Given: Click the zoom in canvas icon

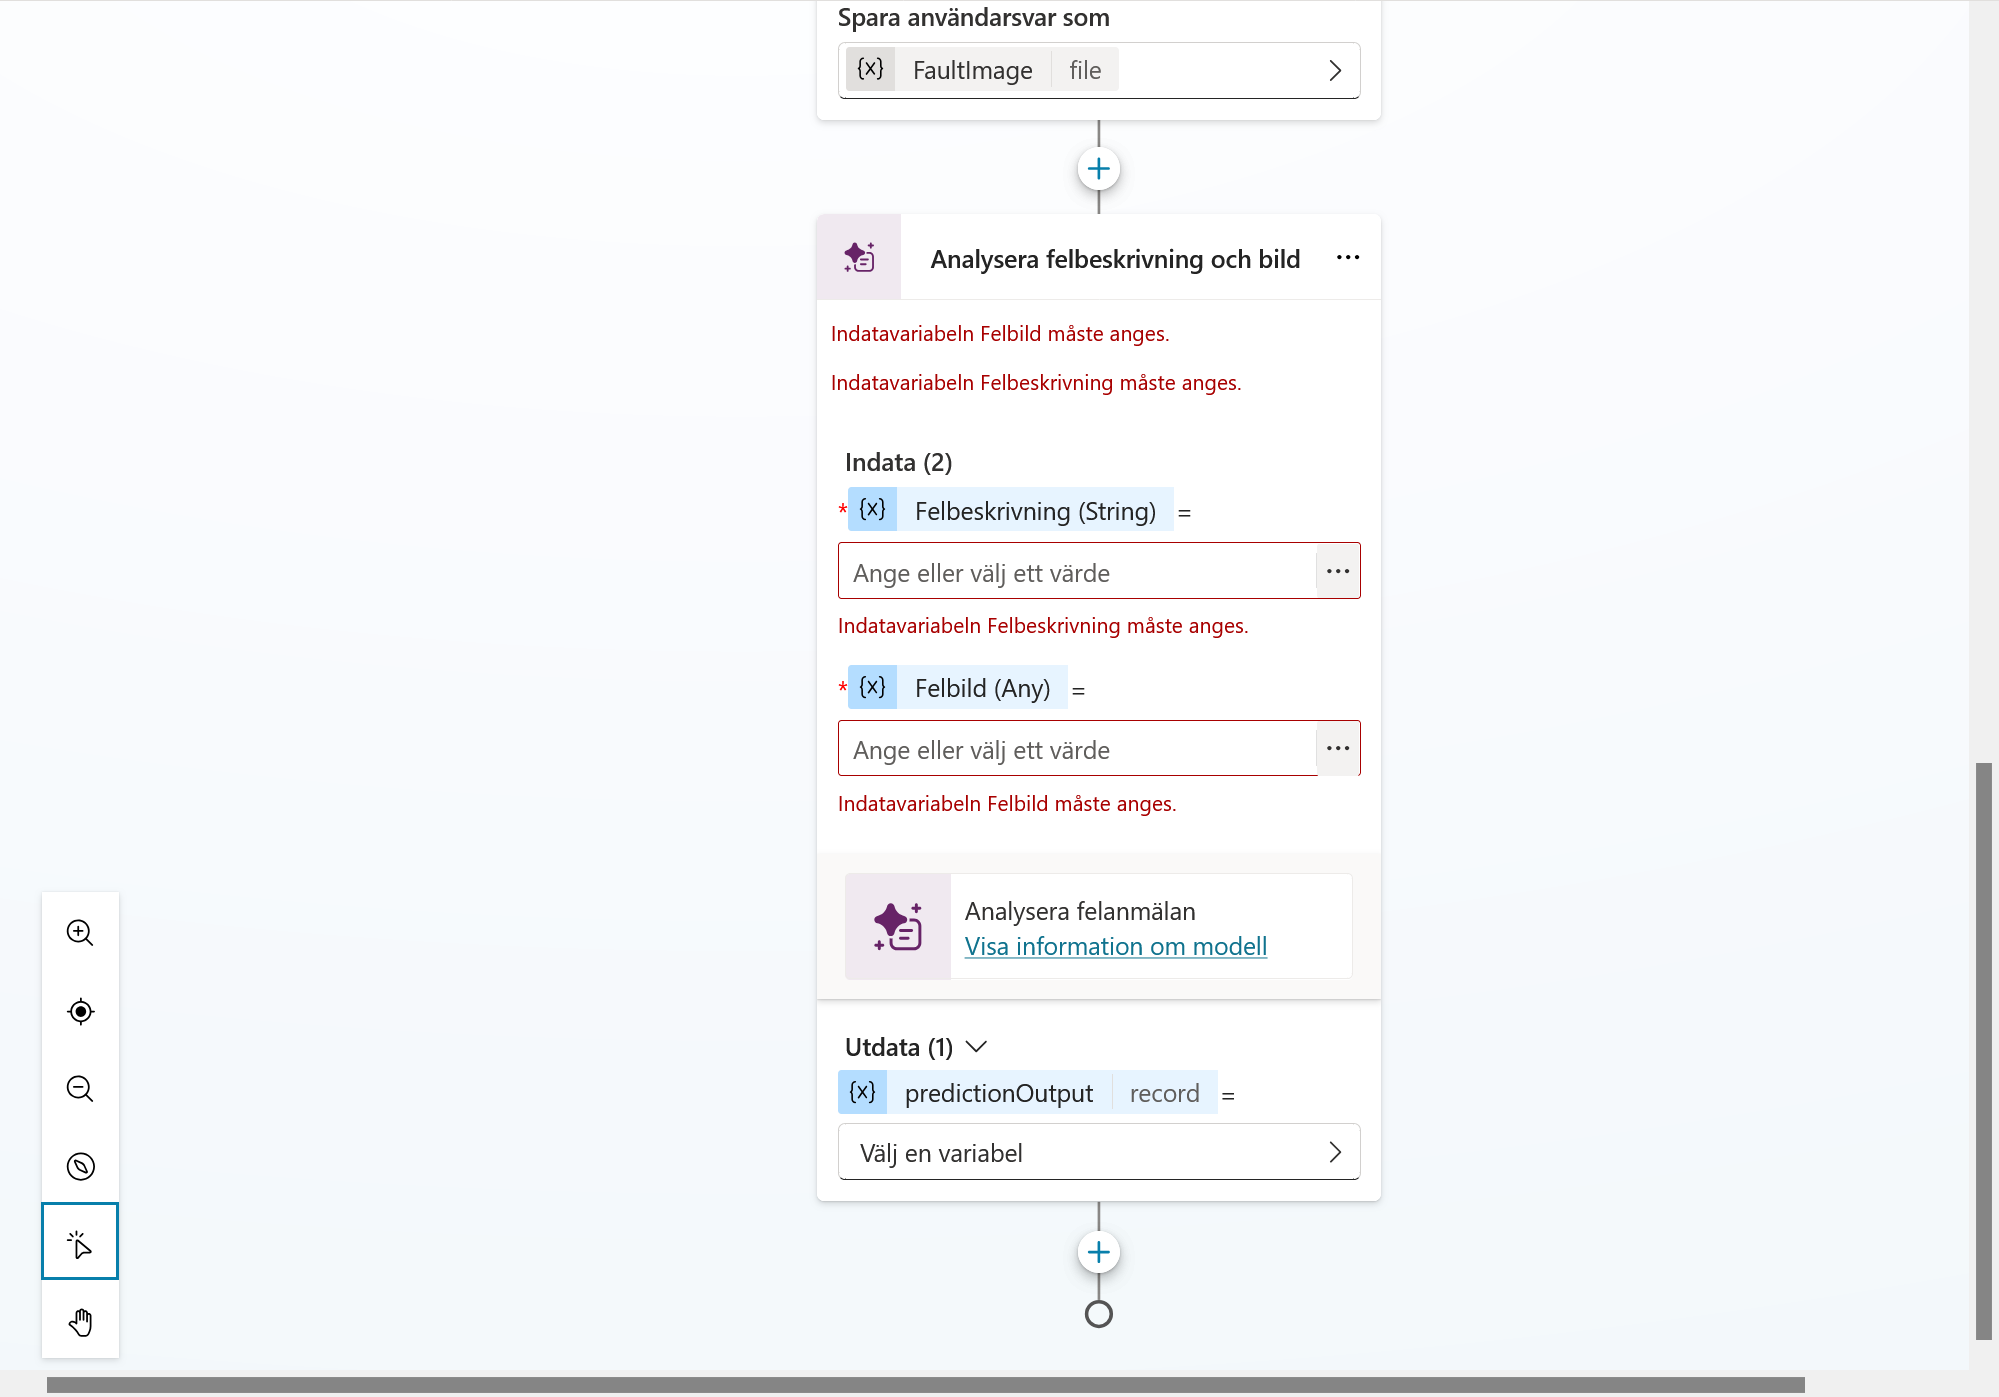Looking at the screenshot, I should click(x=80, y=932).
